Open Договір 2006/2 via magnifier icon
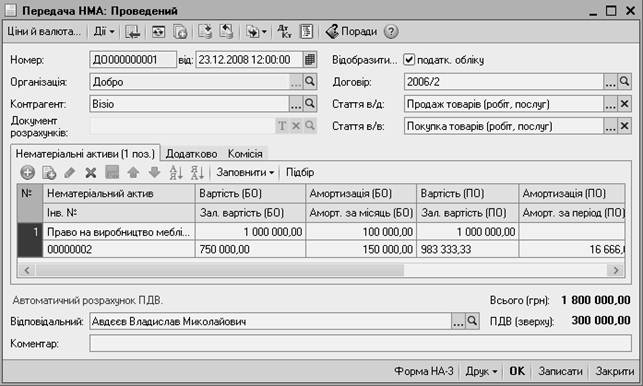The height and width of the screenshot is (386, 643). pos(625,82)
